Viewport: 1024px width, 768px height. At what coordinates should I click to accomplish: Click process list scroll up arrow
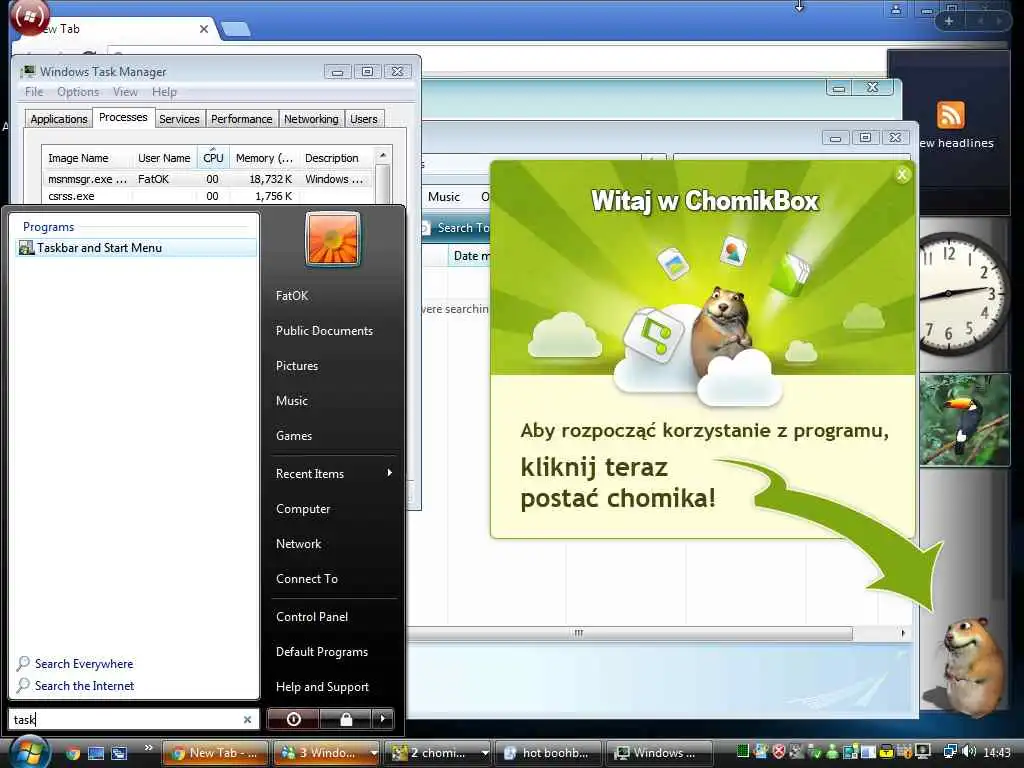click(x=383, y=155)
